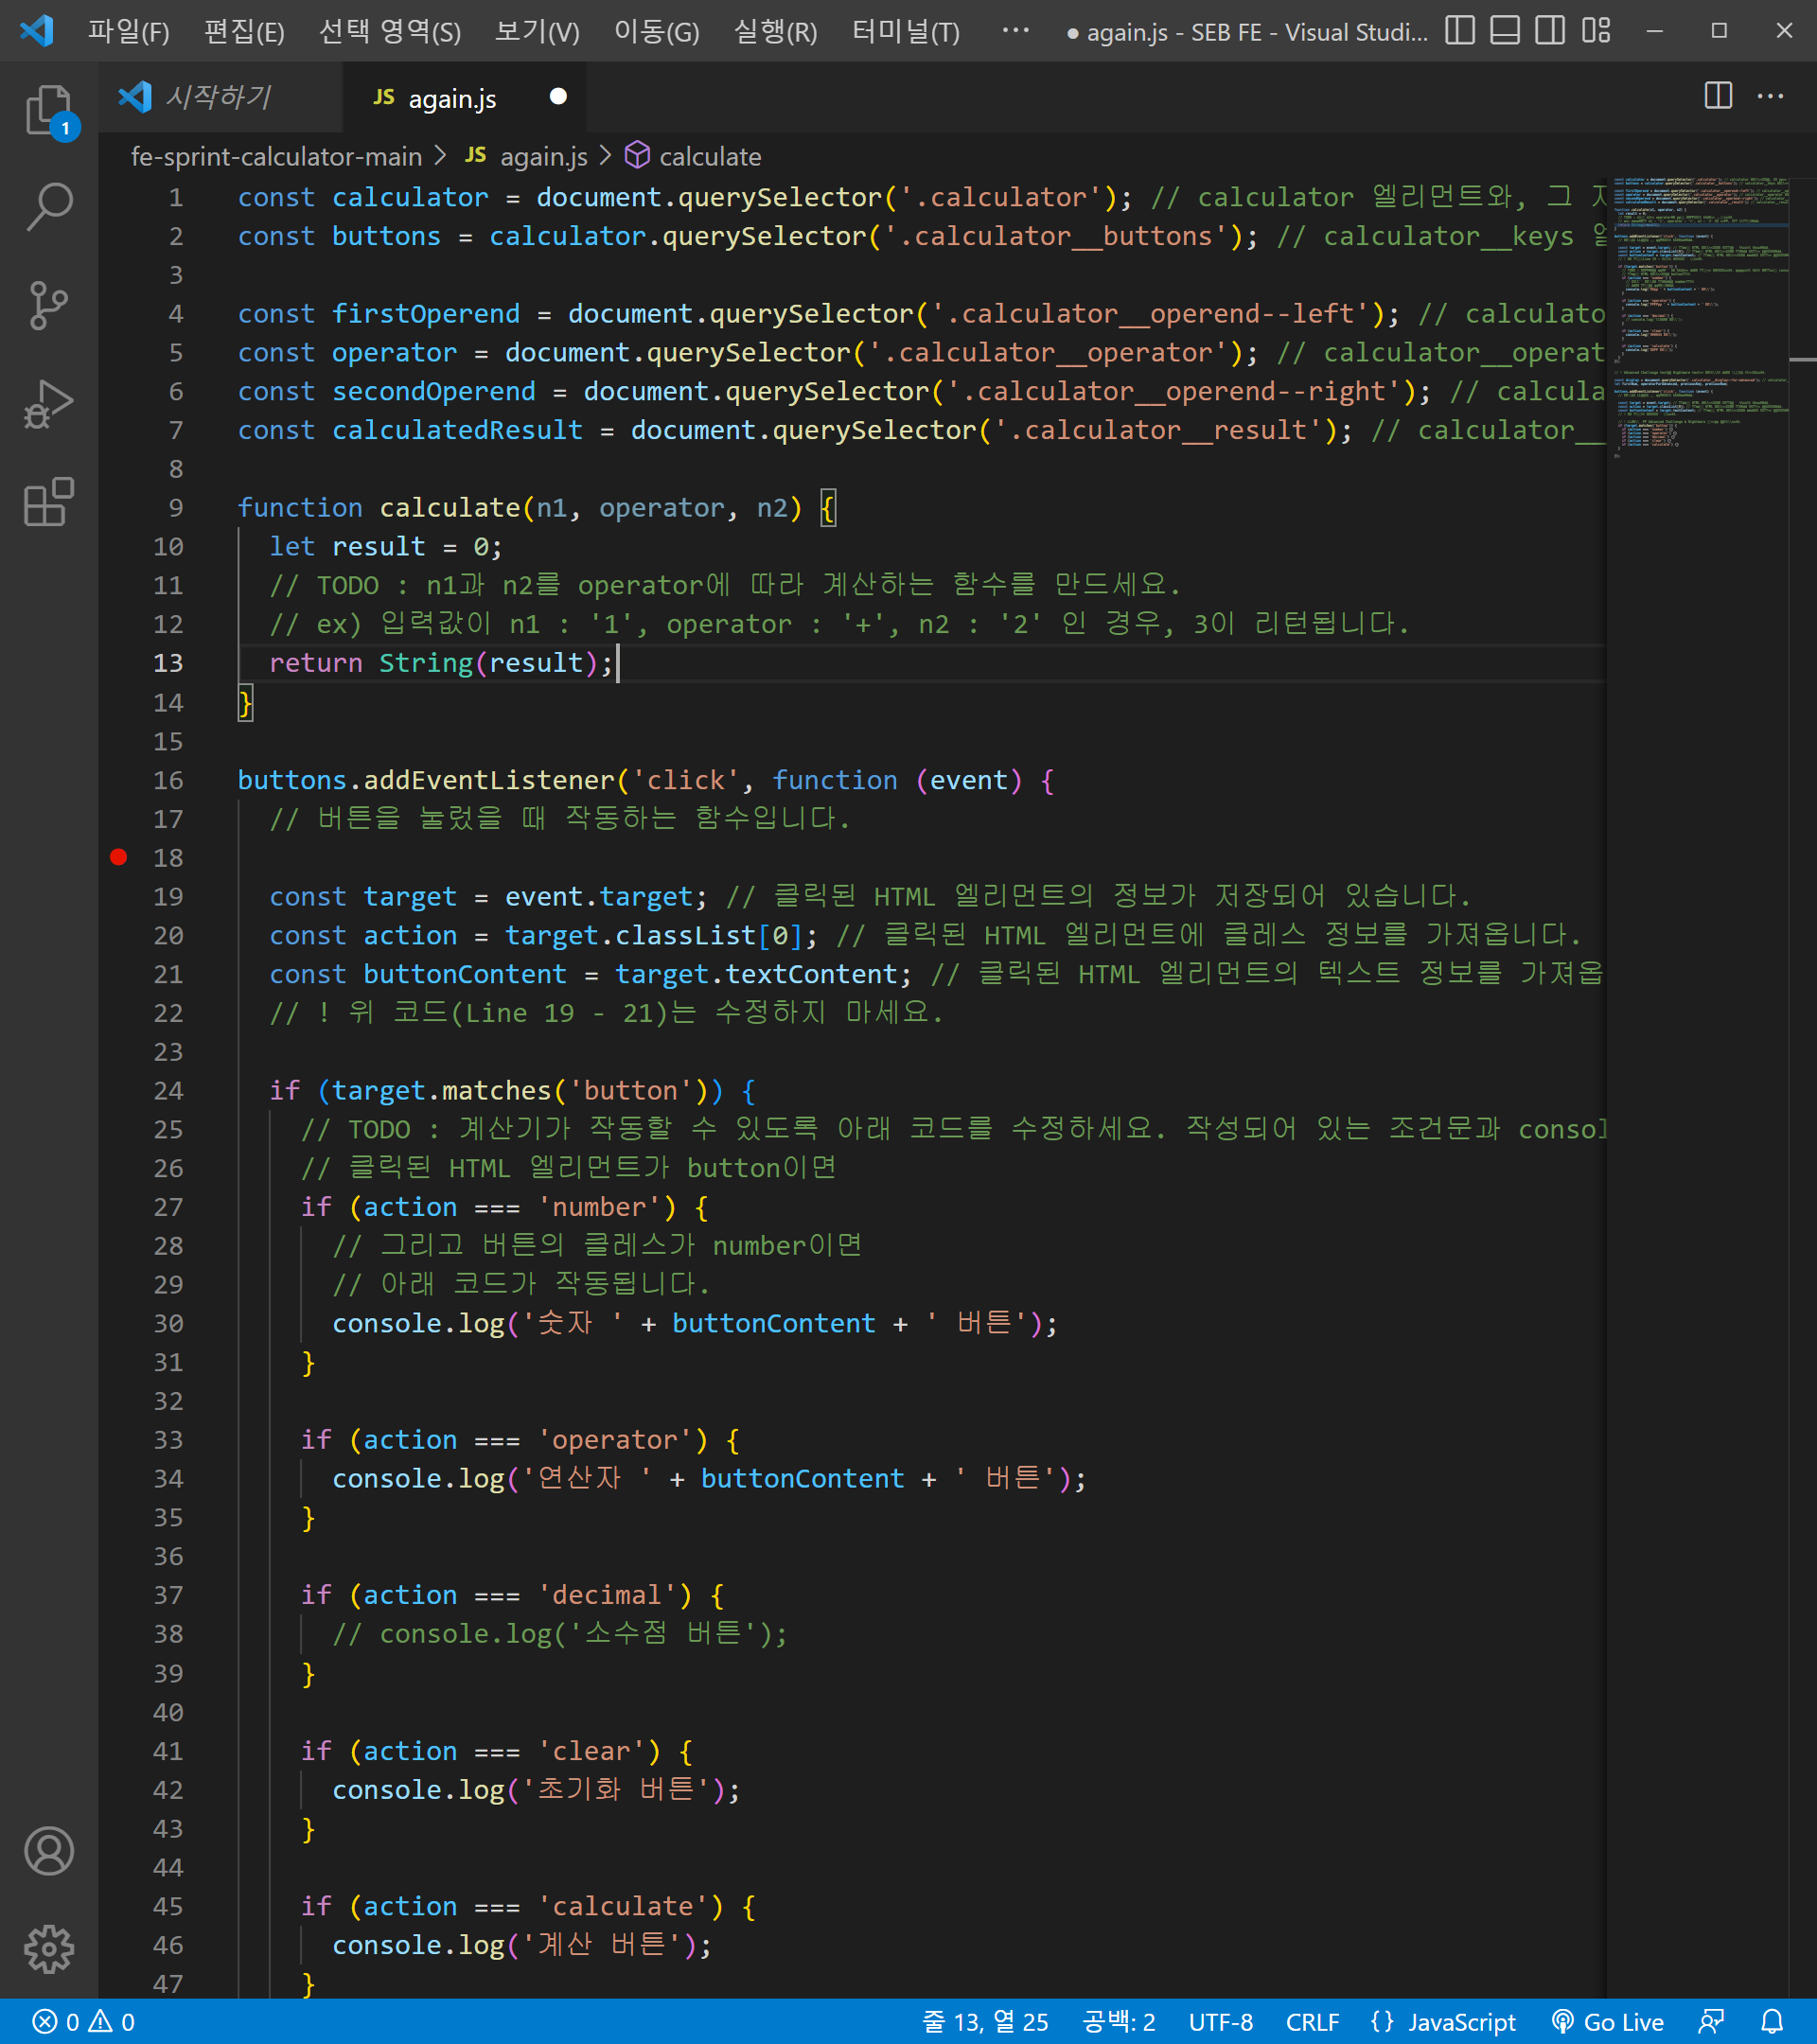
Task: Open the Accounts icon in activity bar
Action: (48, 1851)
